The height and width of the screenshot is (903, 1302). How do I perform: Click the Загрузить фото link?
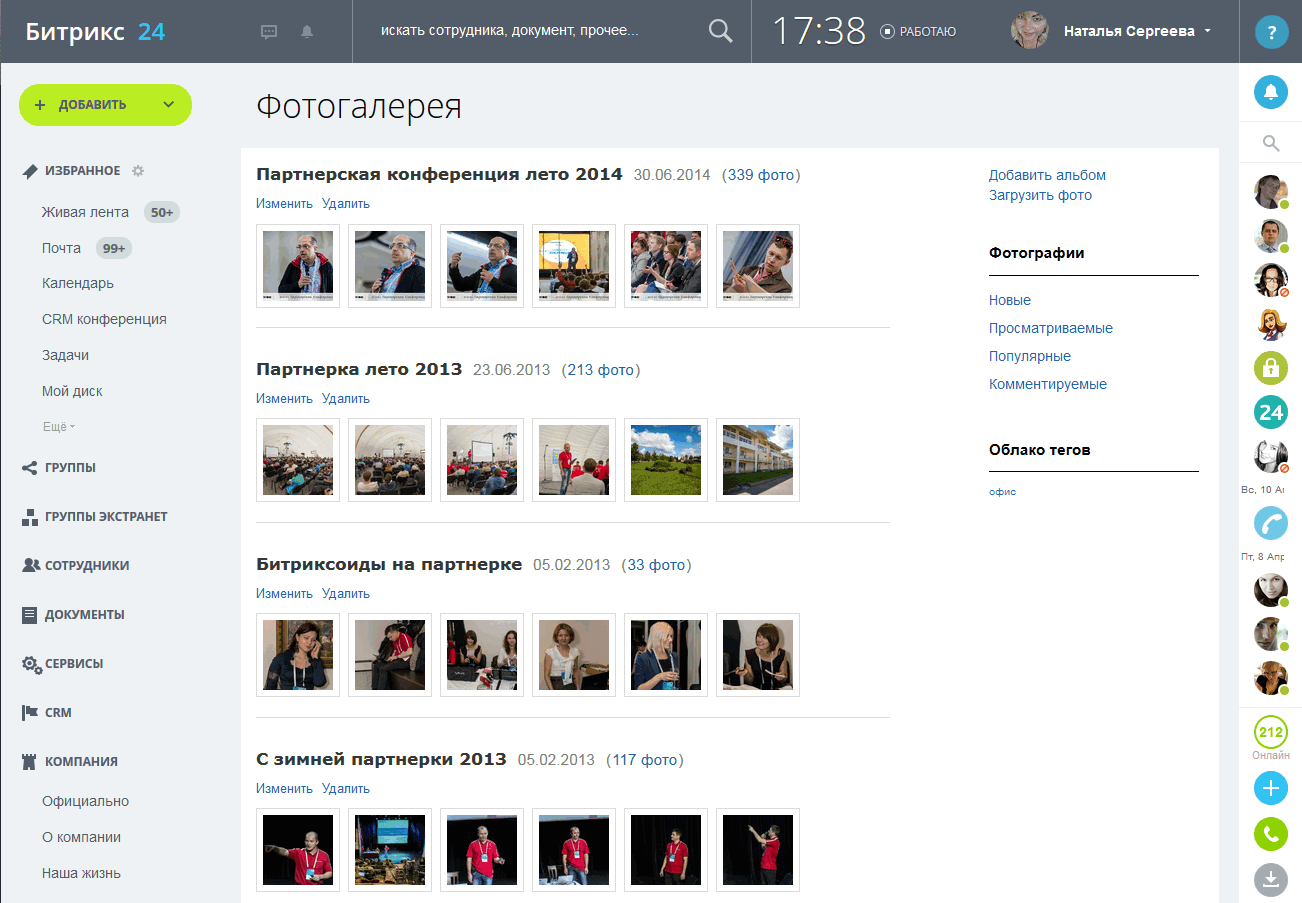tap(1040, 195)
